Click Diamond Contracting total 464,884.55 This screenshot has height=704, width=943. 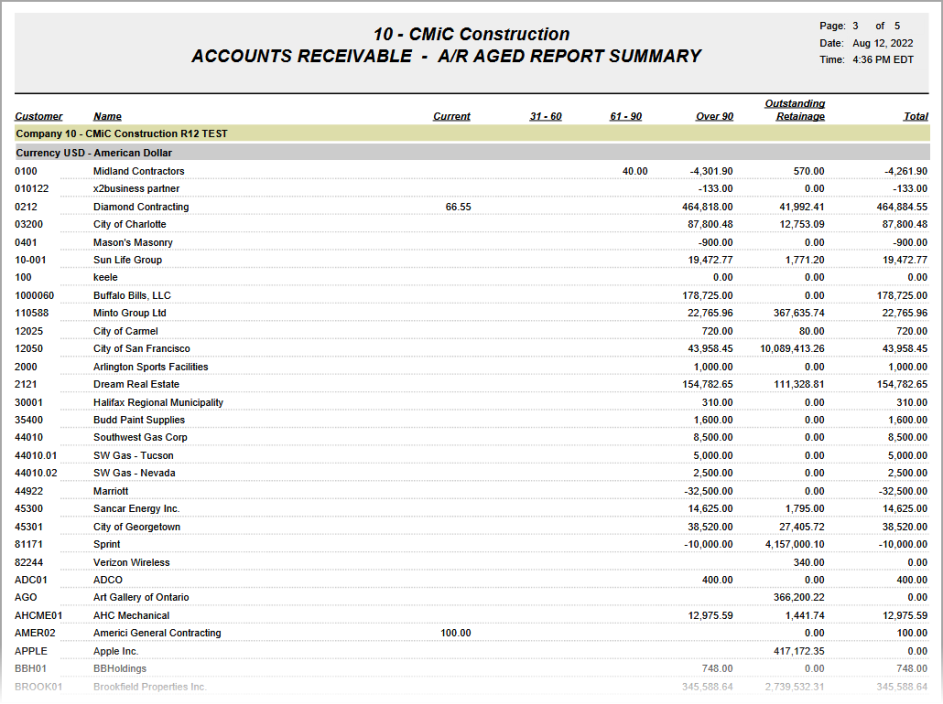click(902, 207)
